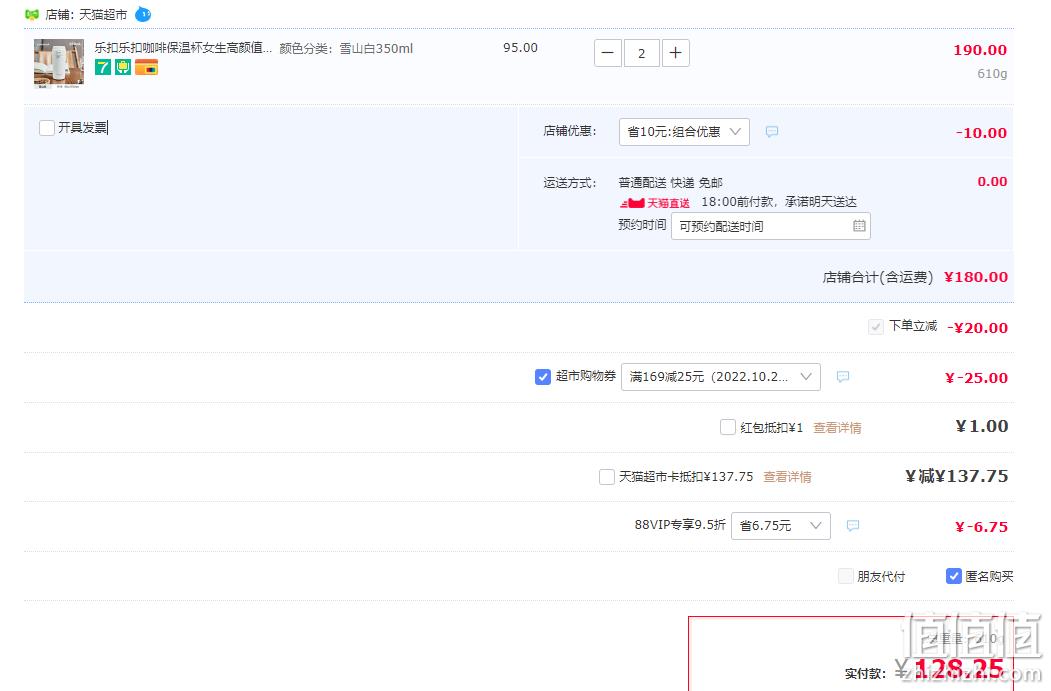Viewport: 1051px width, 691px height.
Task: Click the store total ¥180.00 amount
Action: 976,277
